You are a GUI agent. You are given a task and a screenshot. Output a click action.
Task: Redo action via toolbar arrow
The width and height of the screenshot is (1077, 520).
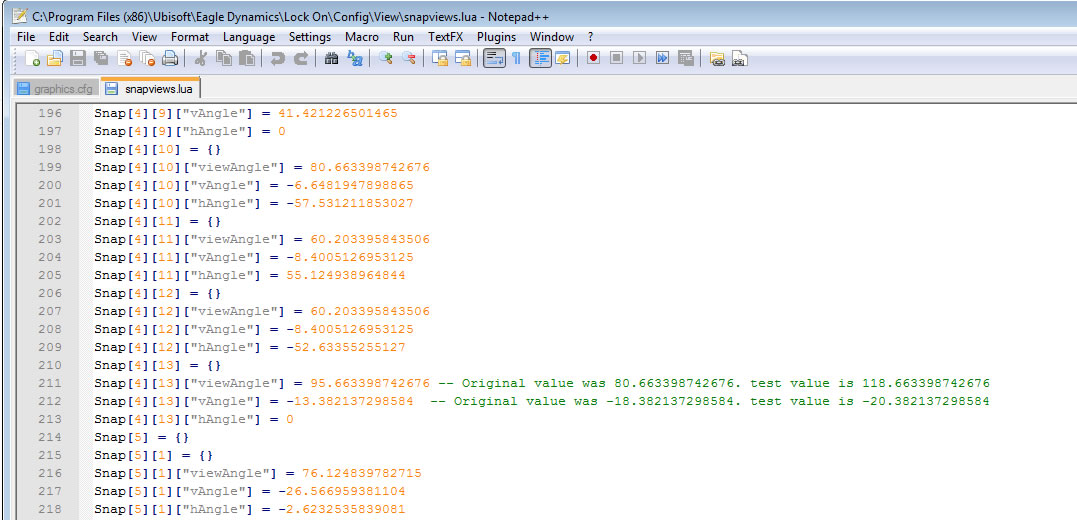300,58
